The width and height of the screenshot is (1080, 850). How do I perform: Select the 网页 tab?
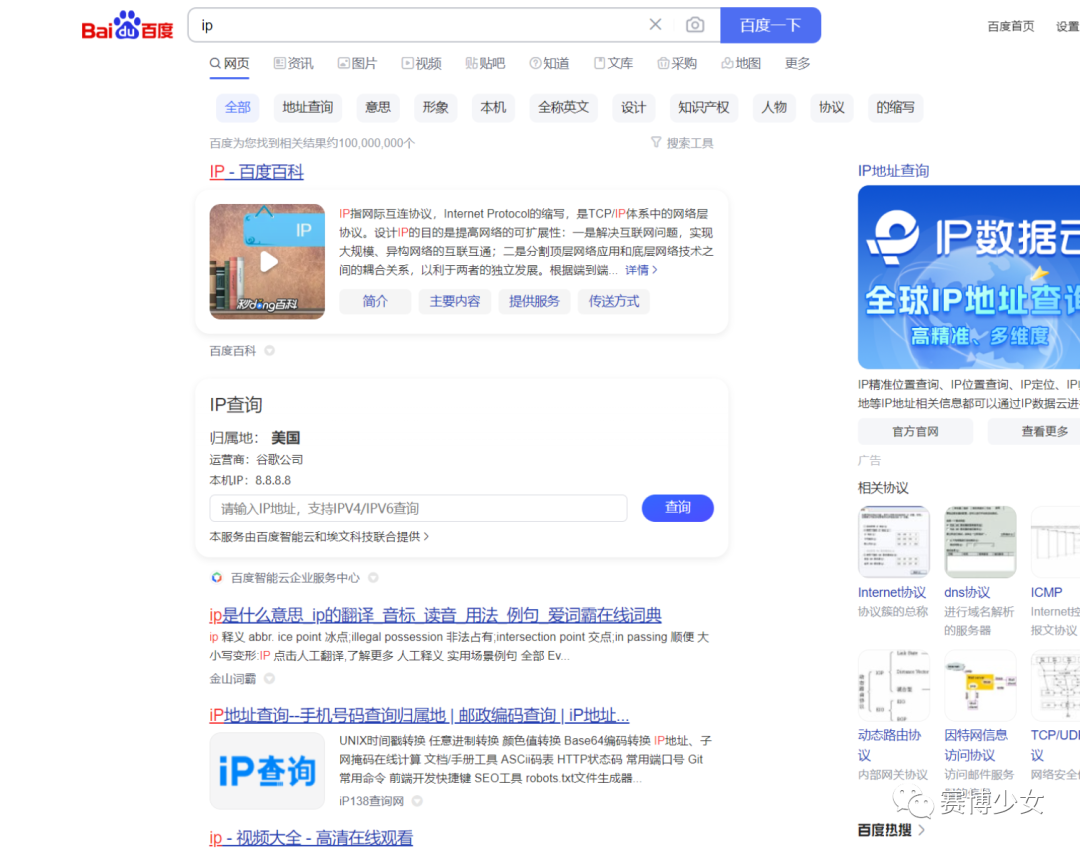229,63
